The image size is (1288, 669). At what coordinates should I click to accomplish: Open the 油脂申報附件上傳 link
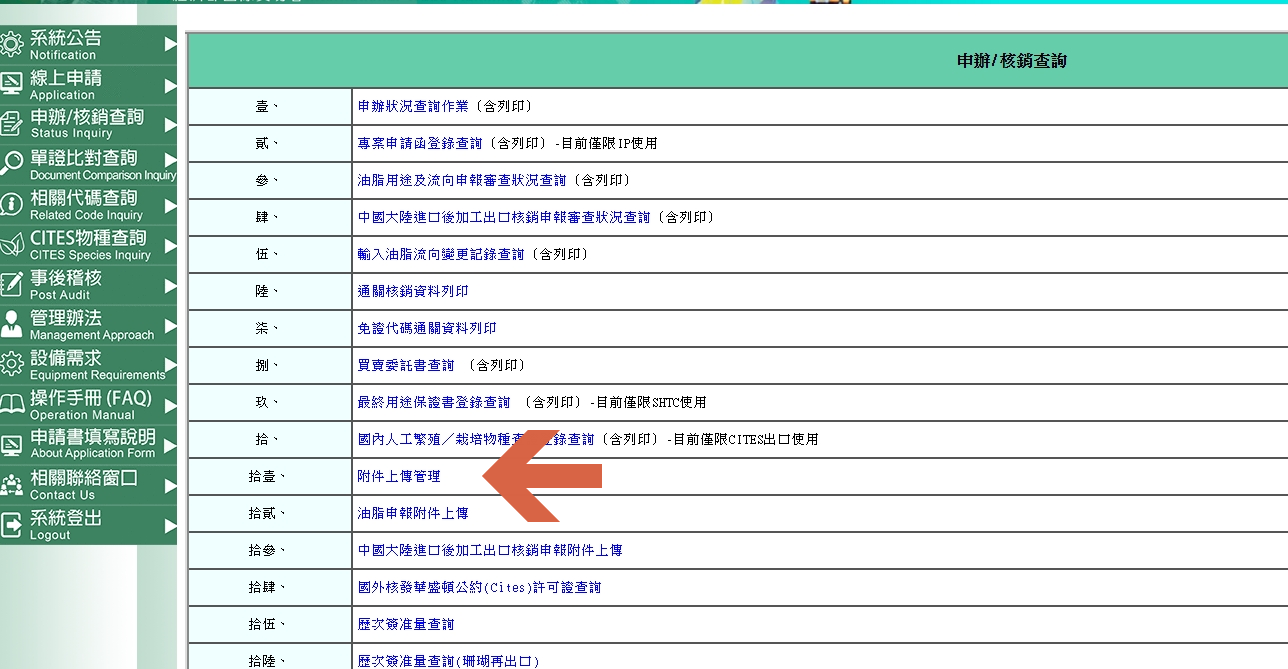pos(413,513)
